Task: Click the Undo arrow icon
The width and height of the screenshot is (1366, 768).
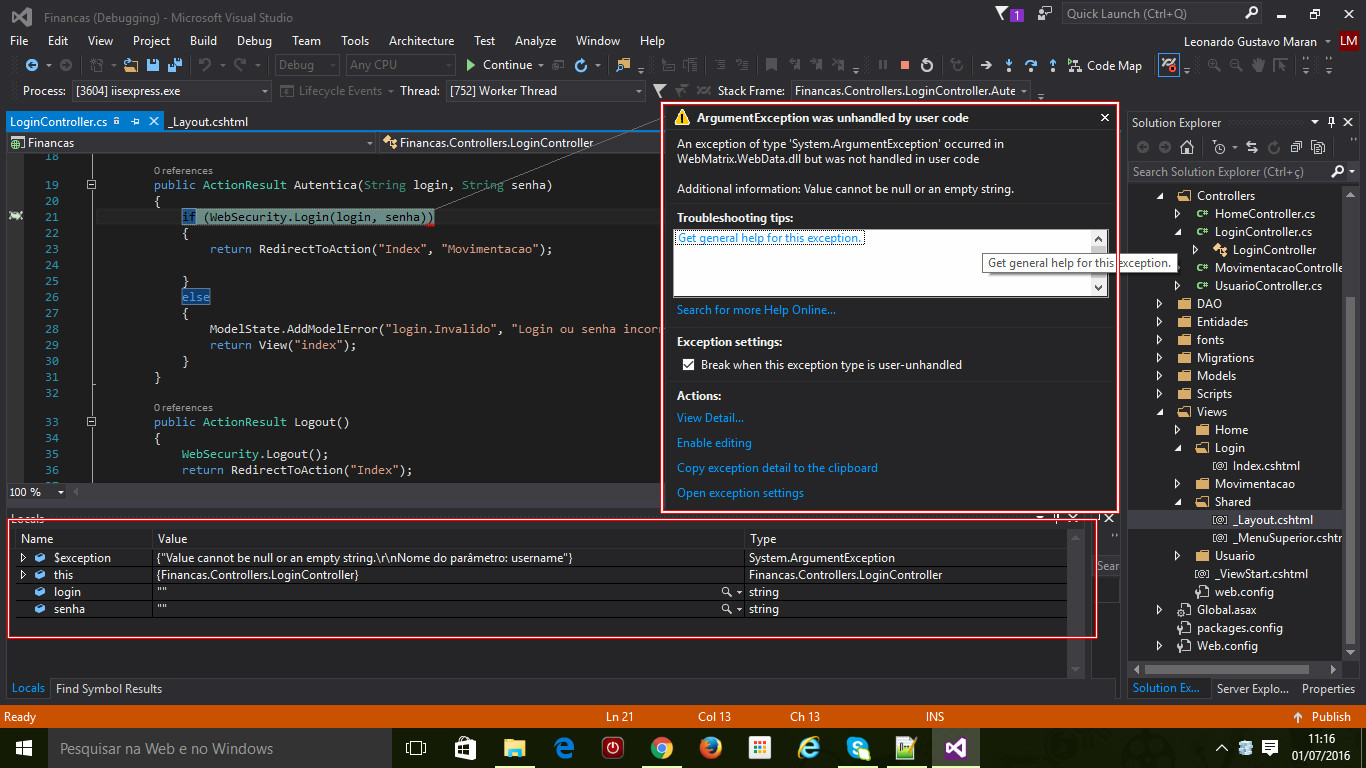Action: coord(205,65)
